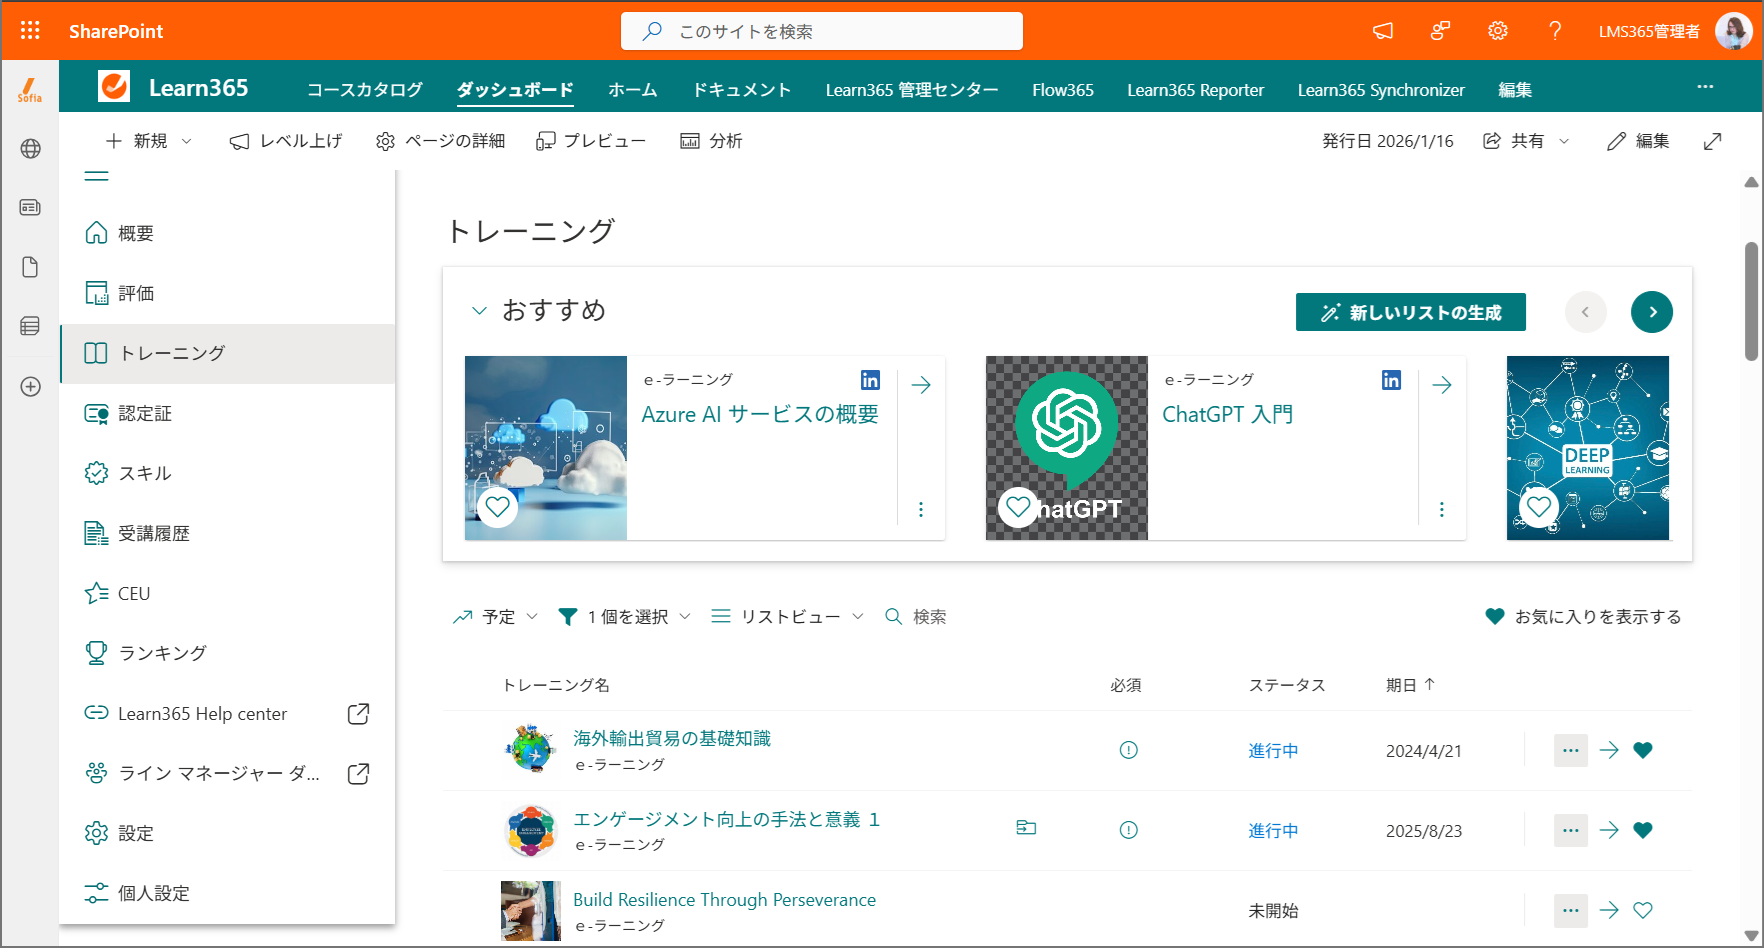Open the 共有 dropdown
Image resolution: width=1764 pixels, height=948 pixels.
pyautogui.click(x=1526, y=141)
